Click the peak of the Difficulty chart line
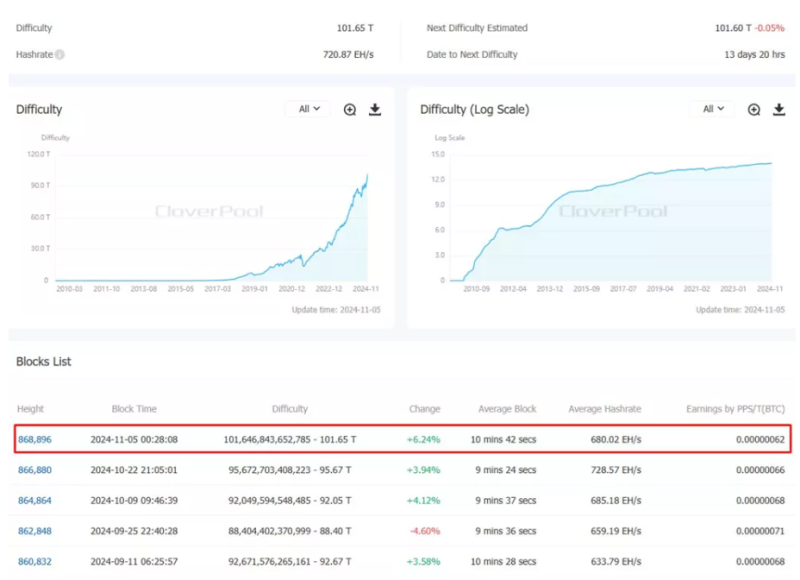The width and height of the screenshot is (800, 580). click(366, 176)
